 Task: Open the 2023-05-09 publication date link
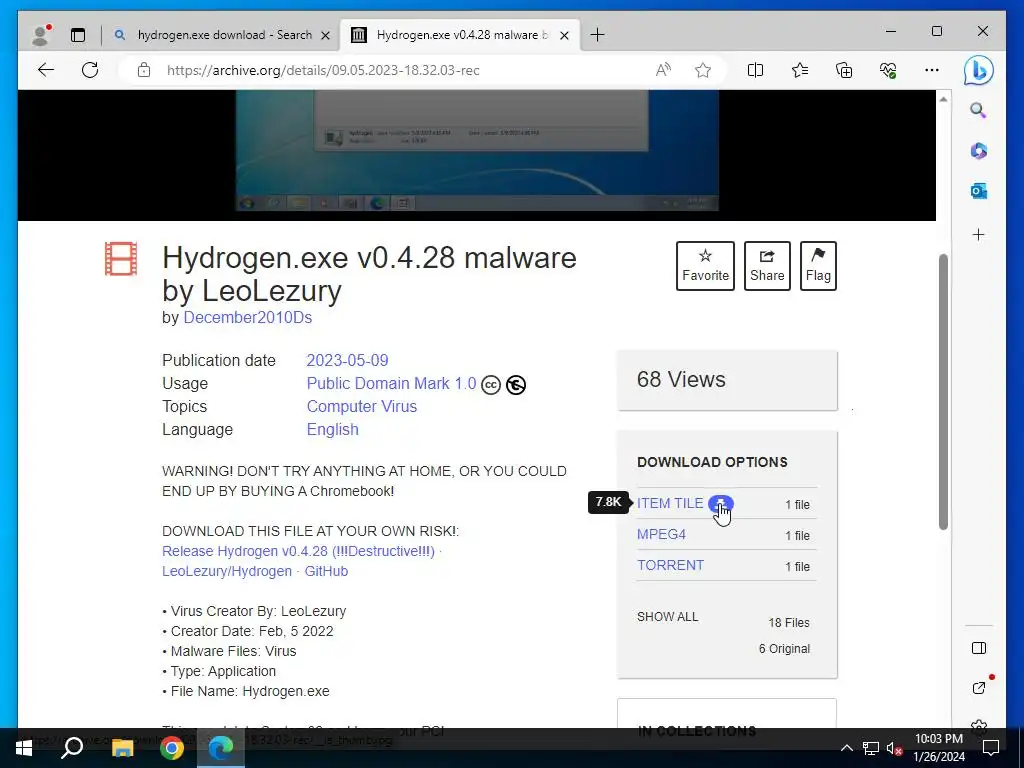(x=347, y=360)
